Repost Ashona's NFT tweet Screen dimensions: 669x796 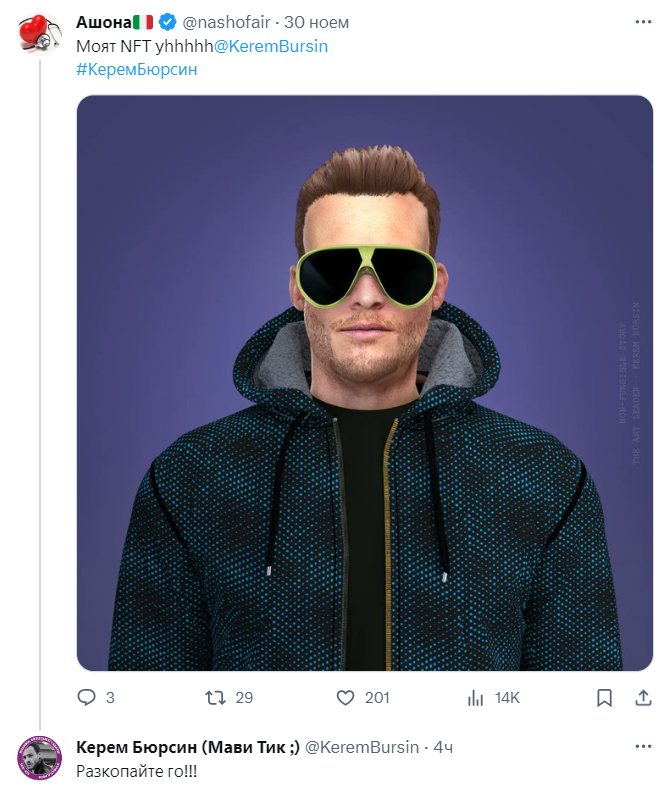(215, 697)
